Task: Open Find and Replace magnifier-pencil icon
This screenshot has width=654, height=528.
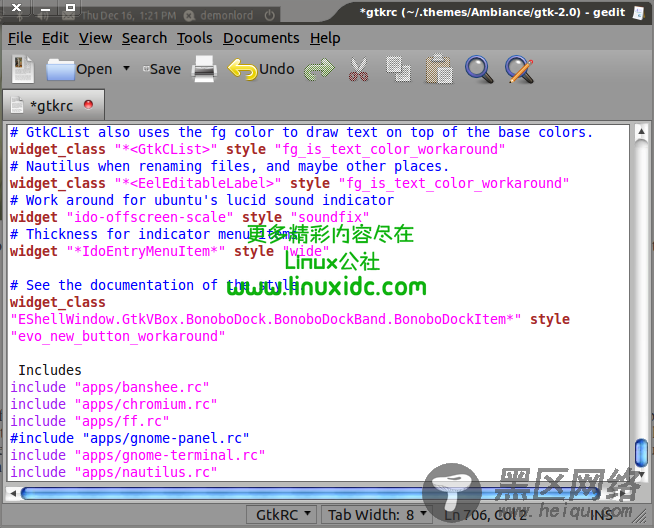Action: point(519,69)
